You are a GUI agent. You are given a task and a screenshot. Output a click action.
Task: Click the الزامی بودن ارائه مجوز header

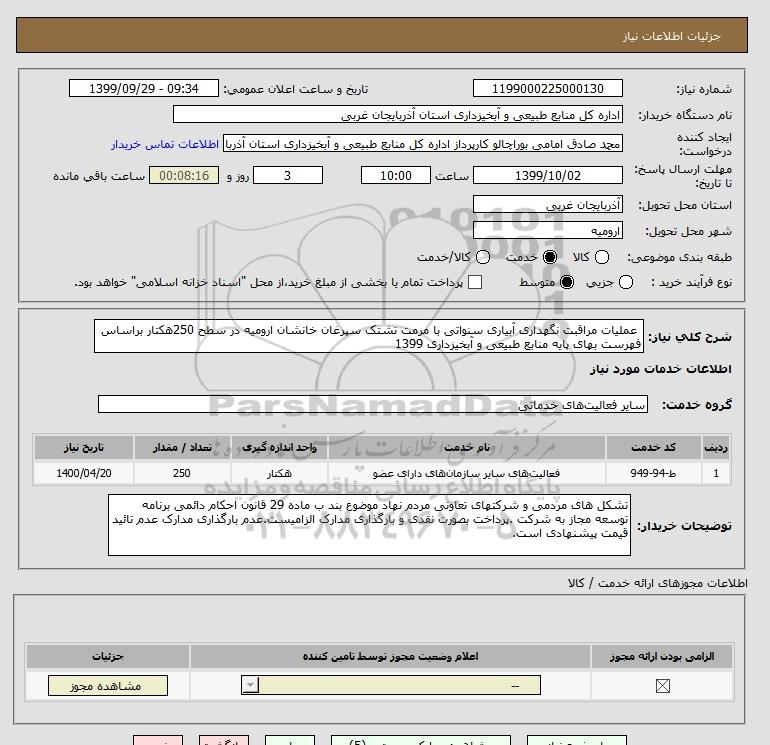pyautogui.click(x=662, y=656)
